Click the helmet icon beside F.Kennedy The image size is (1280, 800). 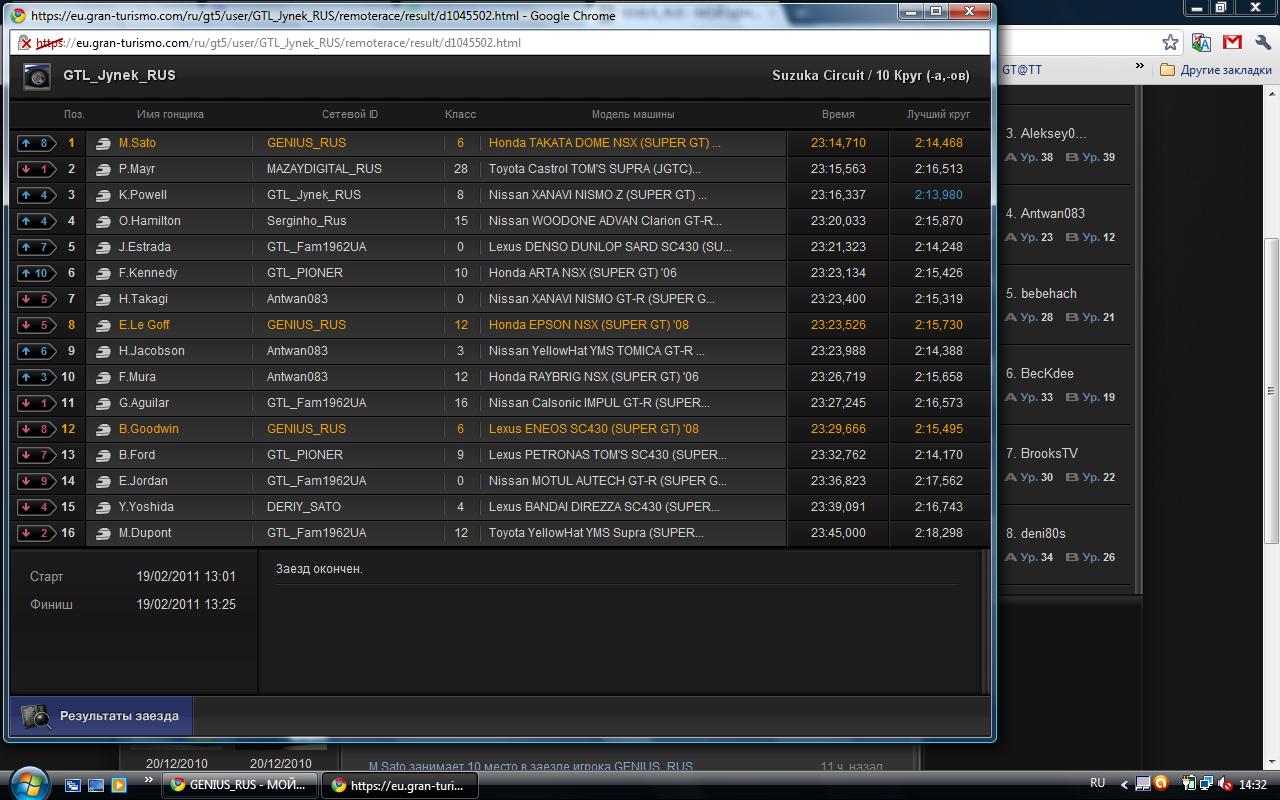(103, 273)
